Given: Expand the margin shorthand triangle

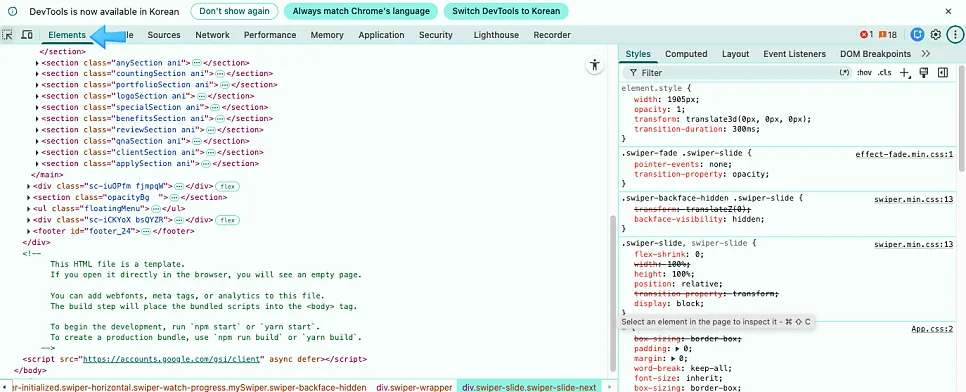Looking at the screenshot, I should (x=674, y=358).
